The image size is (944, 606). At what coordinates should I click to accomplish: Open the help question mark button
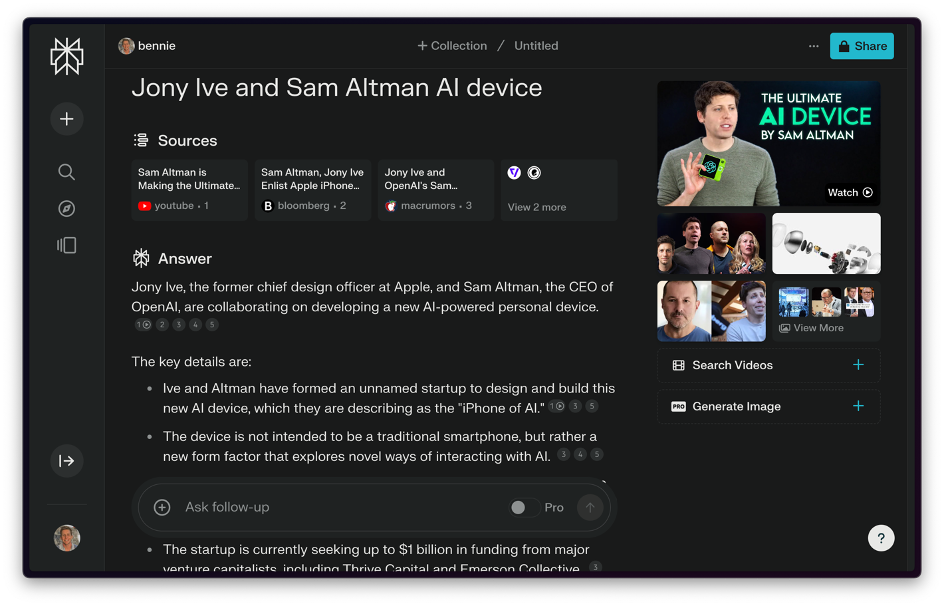coord(881,538)
